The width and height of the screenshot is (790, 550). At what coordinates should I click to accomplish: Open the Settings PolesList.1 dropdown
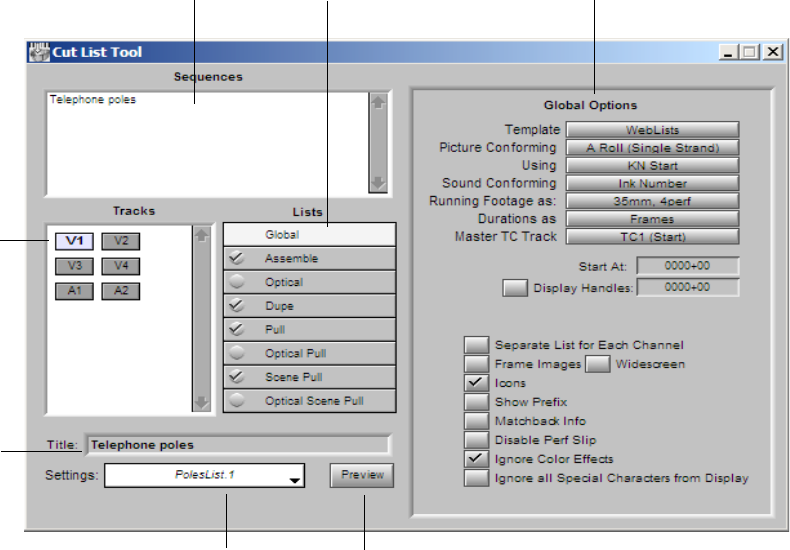(205, 475)
